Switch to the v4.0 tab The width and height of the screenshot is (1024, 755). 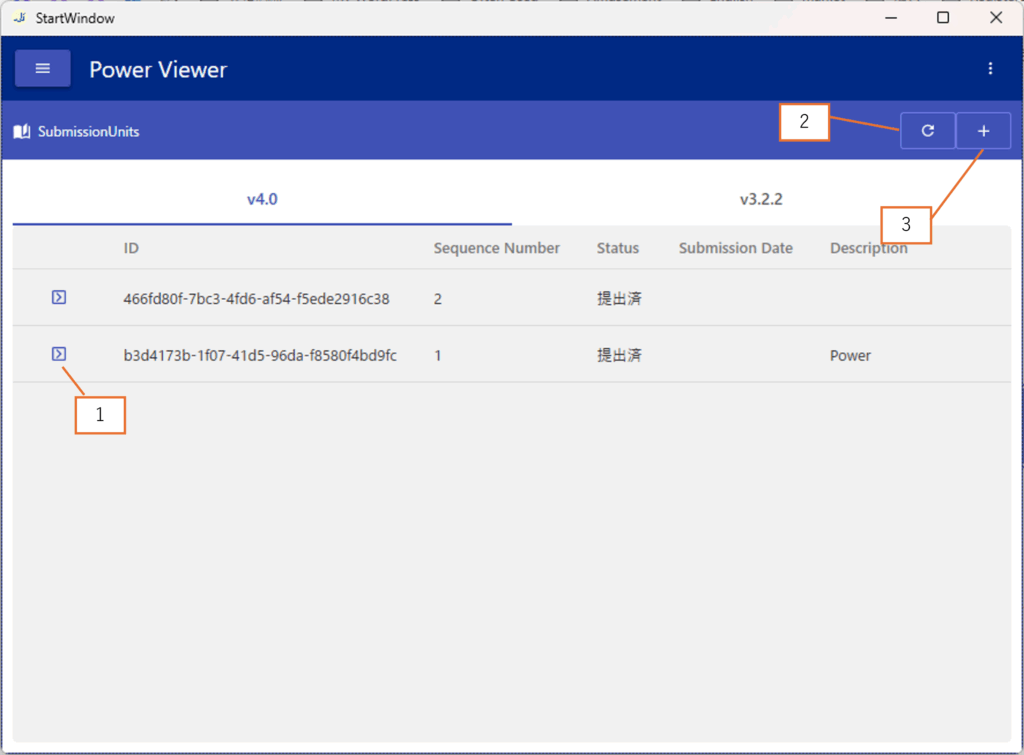262,199
